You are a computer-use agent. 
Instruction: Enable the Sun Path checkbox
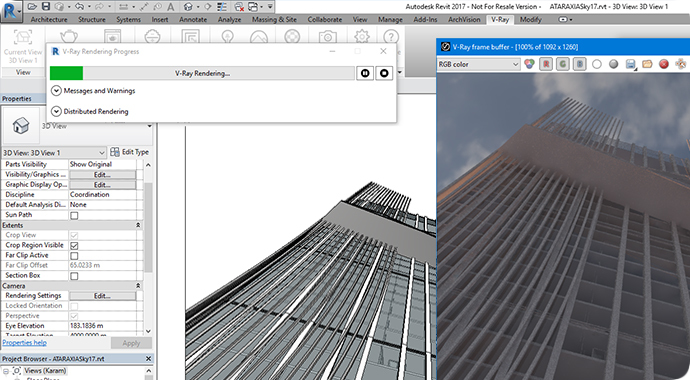[74, 216]
